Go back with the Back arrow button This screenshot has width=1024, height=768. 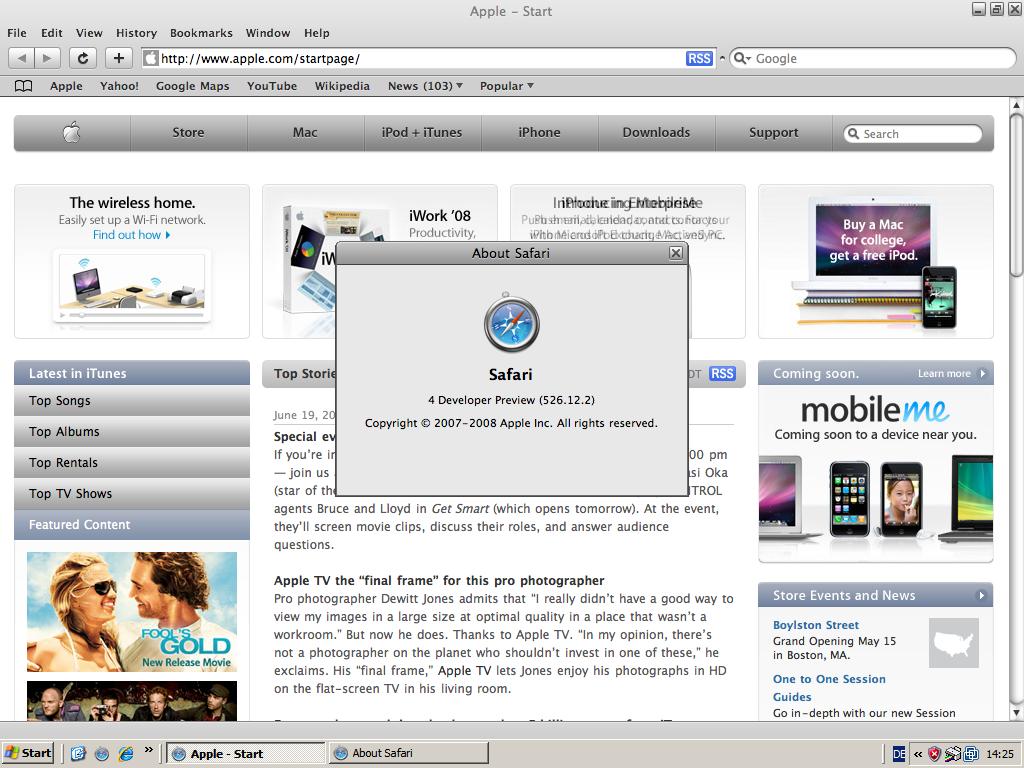point(22,58)
